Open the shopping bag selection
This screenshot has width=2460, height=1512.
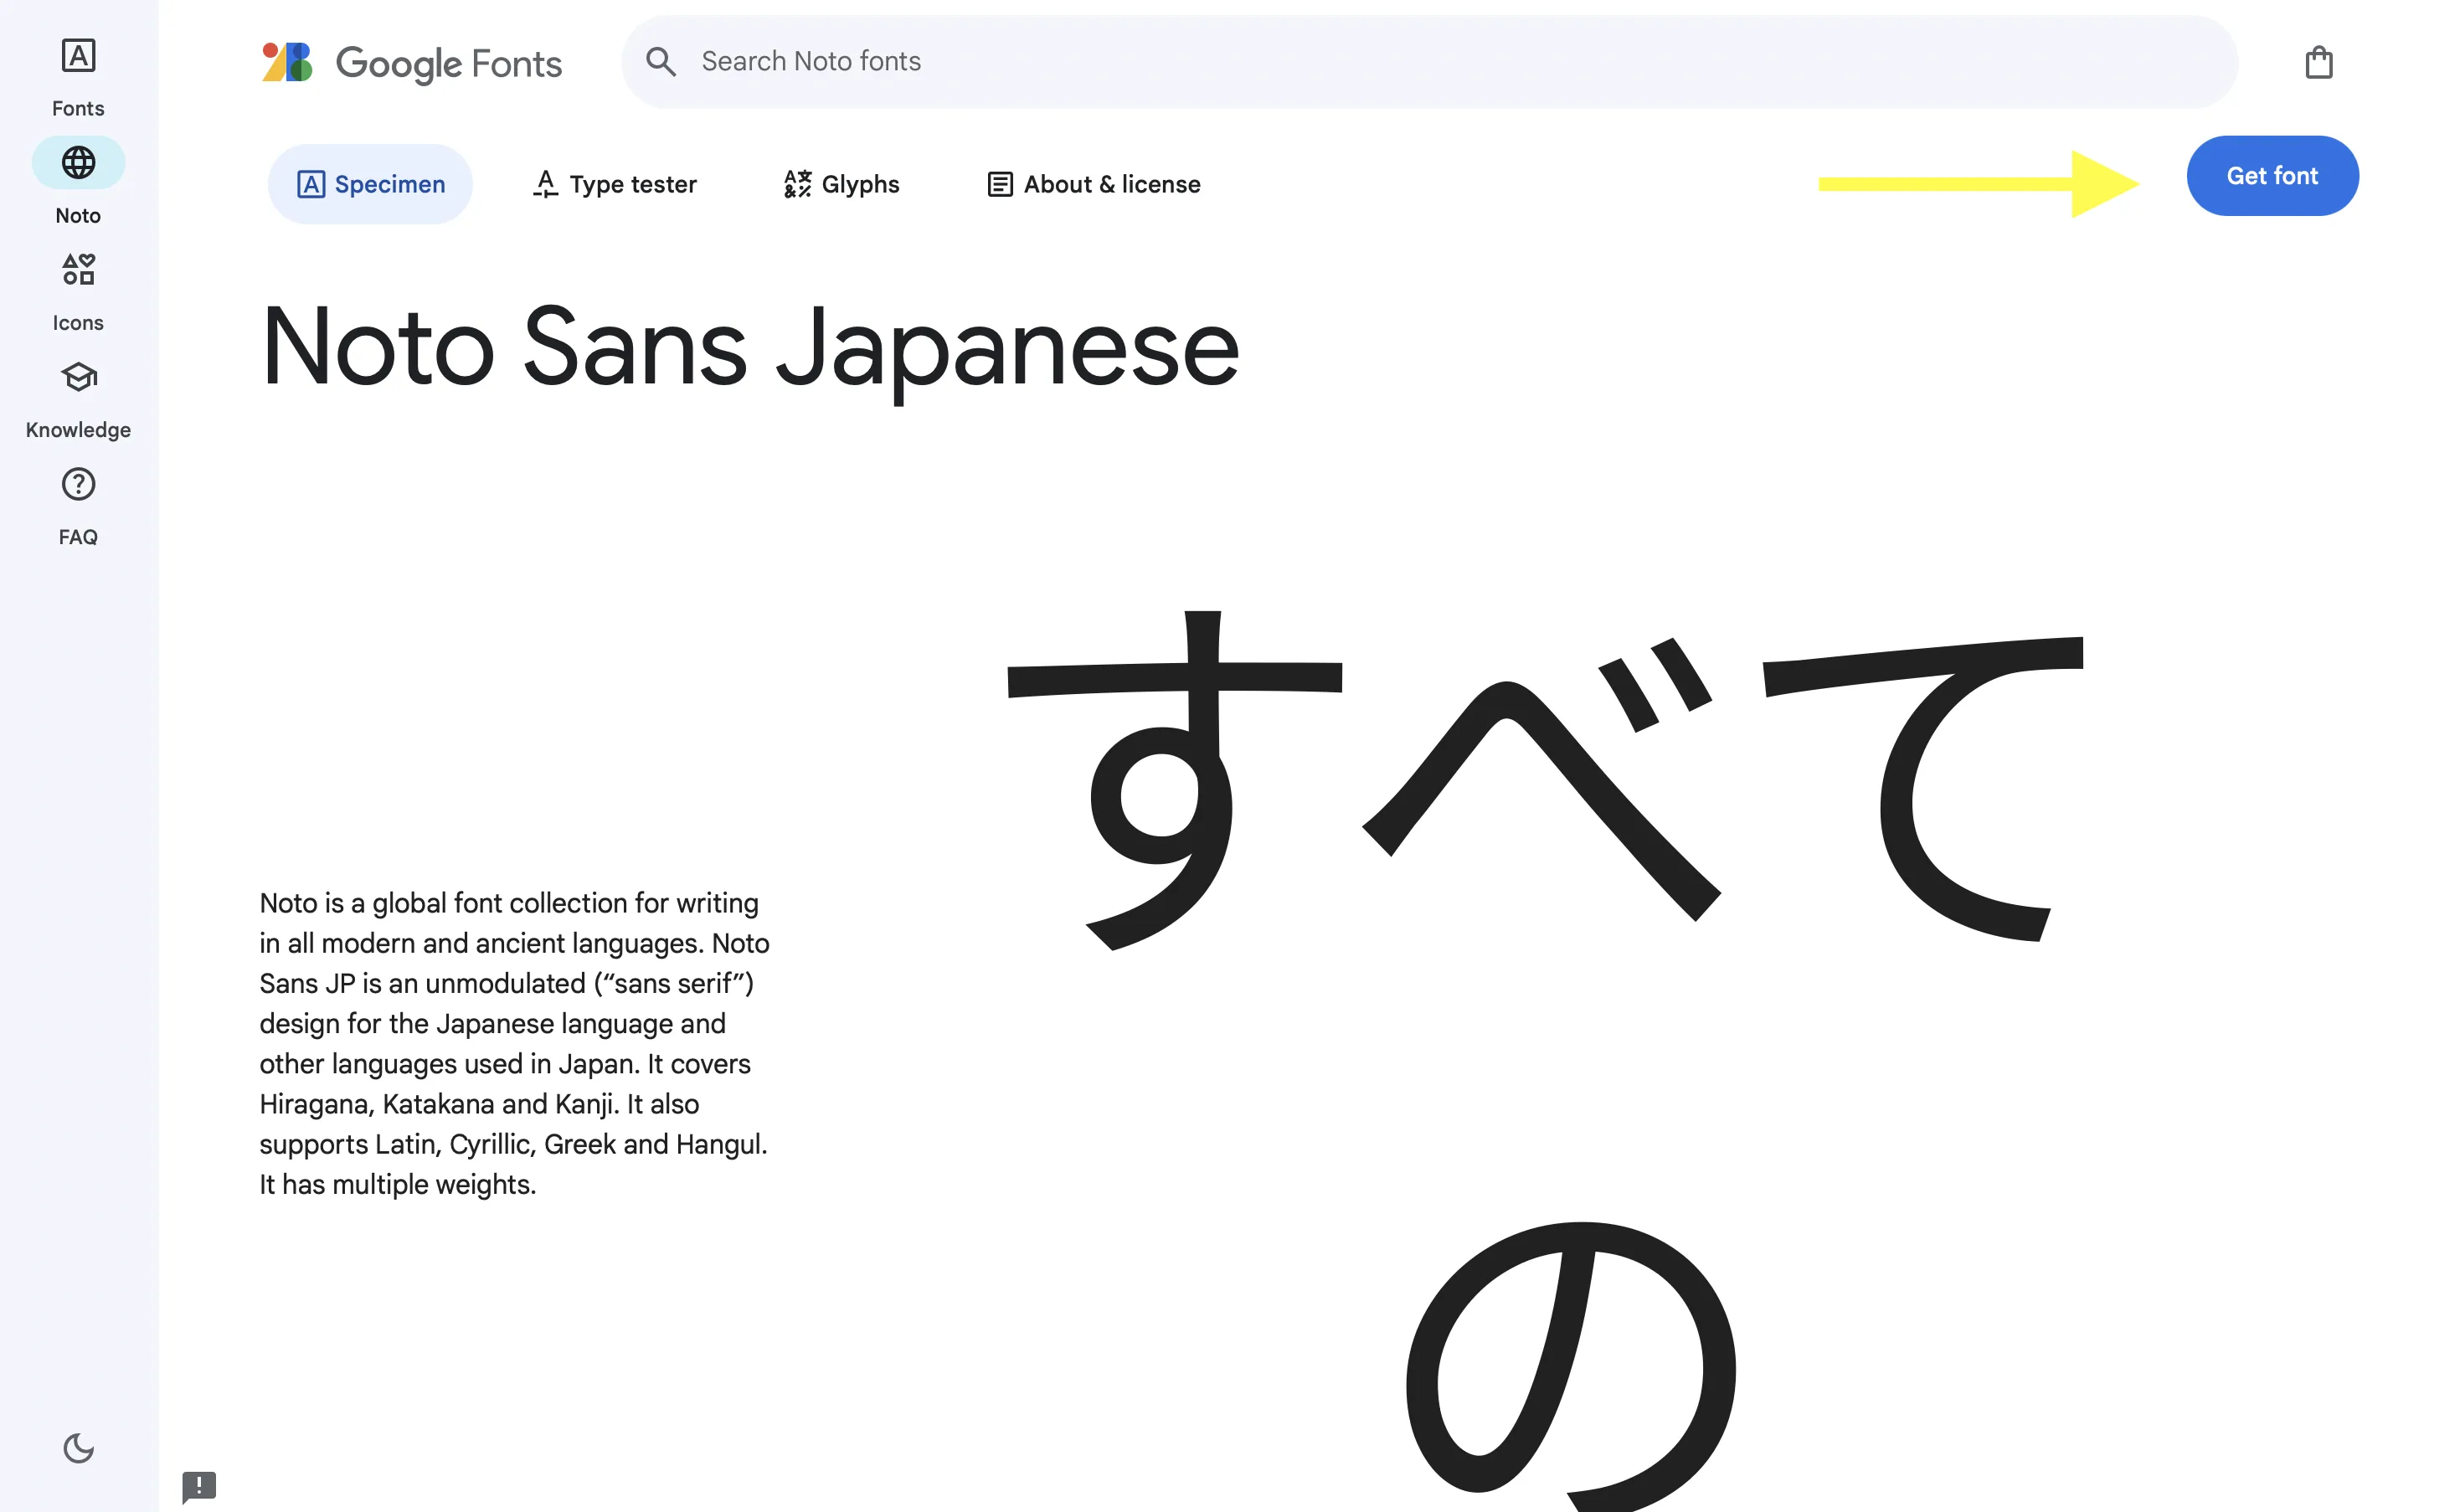(x=2318, y=62)
